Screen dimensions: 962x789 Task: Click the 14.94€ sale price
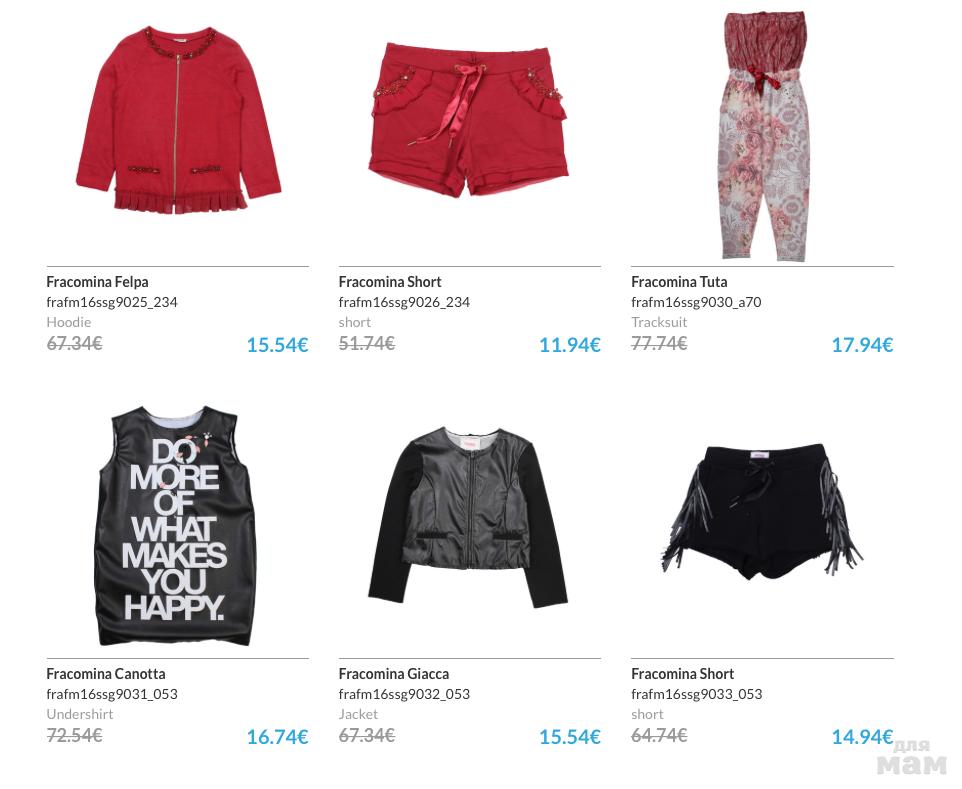click(862, 736)
